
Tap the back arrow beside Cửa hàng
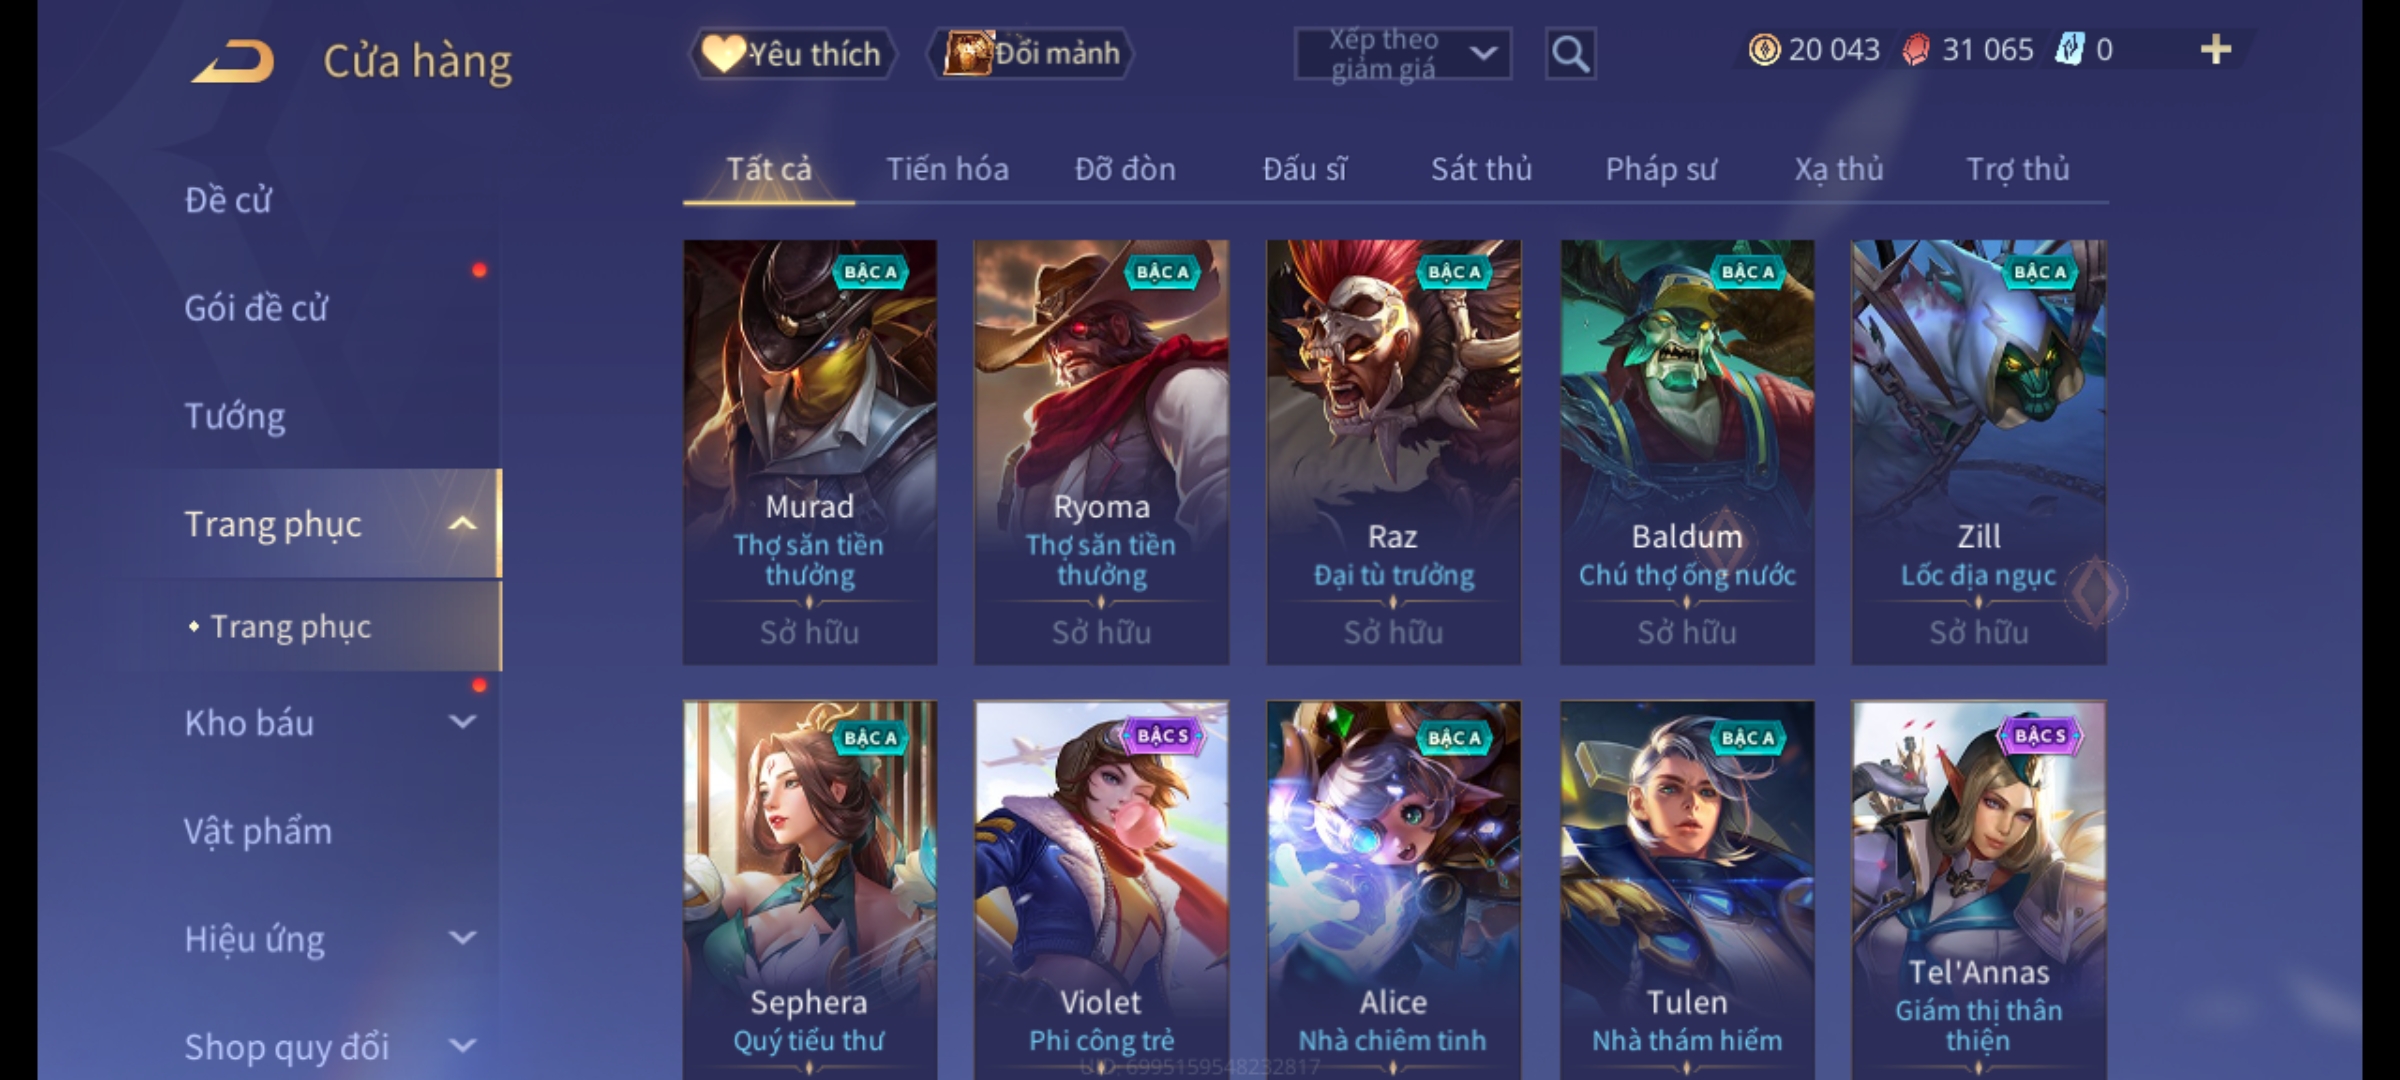coord(233,61)
